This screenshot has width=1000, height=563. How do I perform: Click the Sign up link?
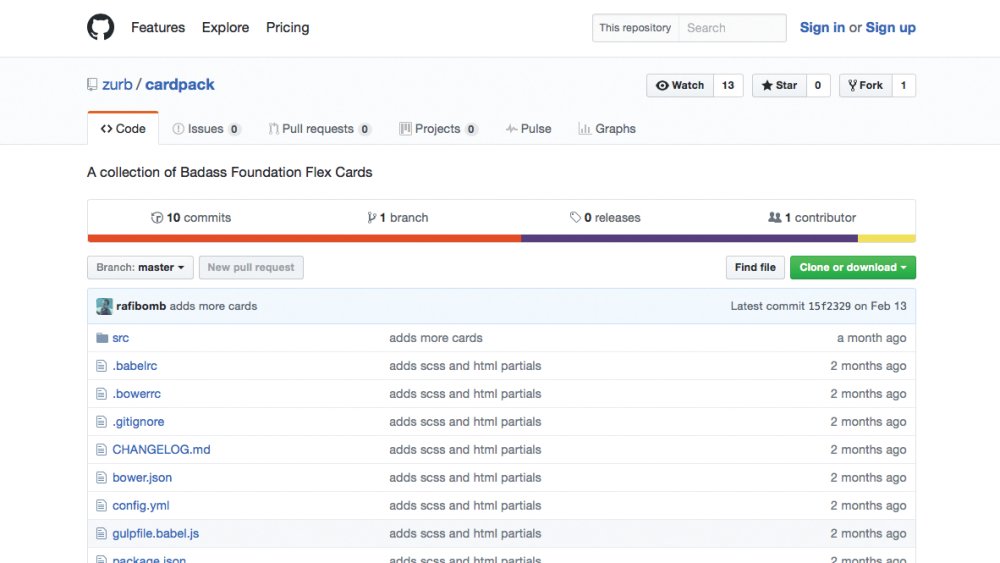[890, 27]
